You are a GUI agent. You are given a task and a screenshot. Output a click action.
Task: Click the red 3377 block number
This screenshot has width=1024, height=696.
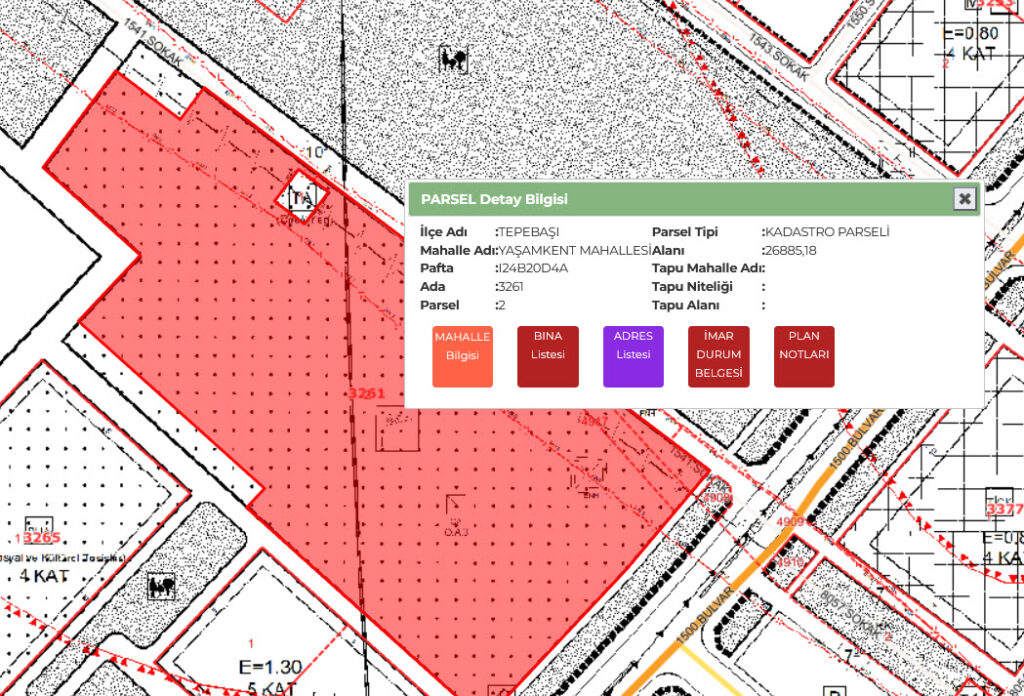1003,510
